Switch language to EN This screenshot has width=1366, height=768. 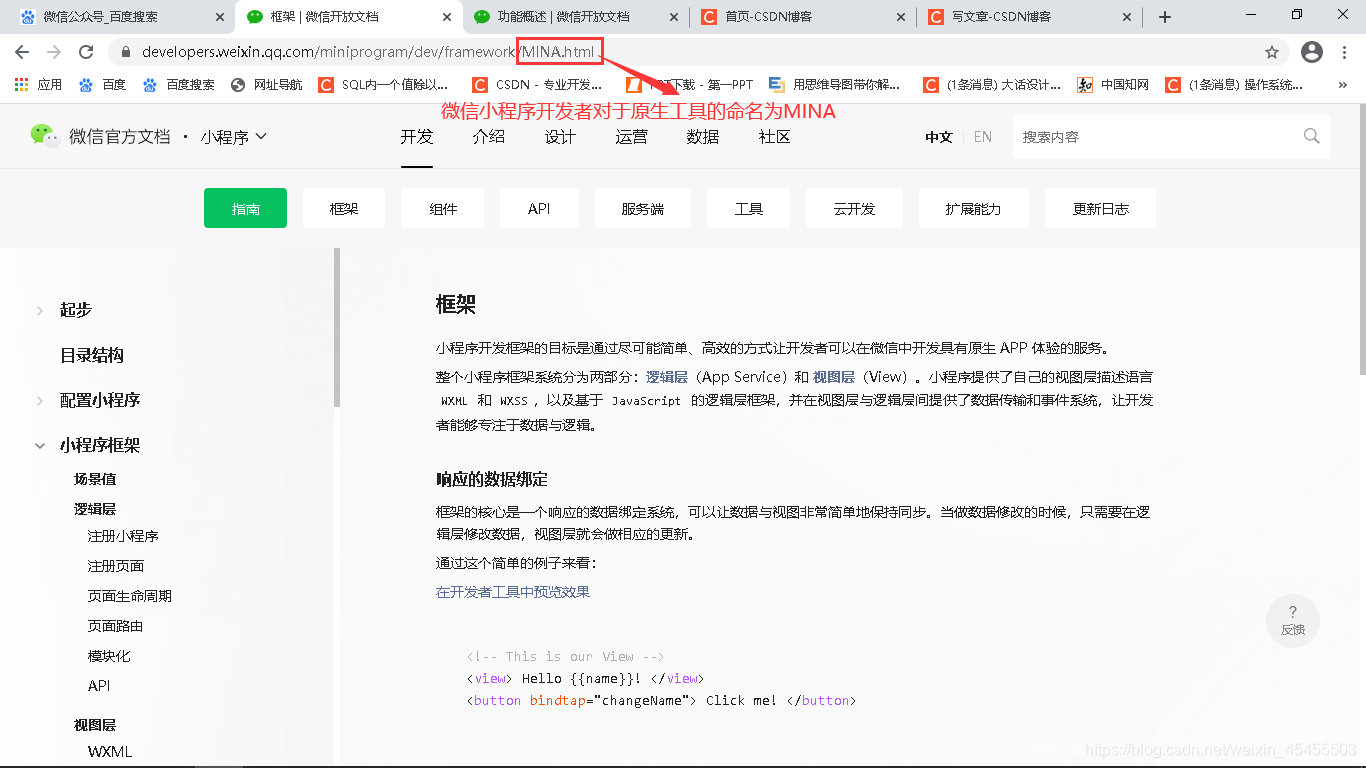(x=983, y=137)
